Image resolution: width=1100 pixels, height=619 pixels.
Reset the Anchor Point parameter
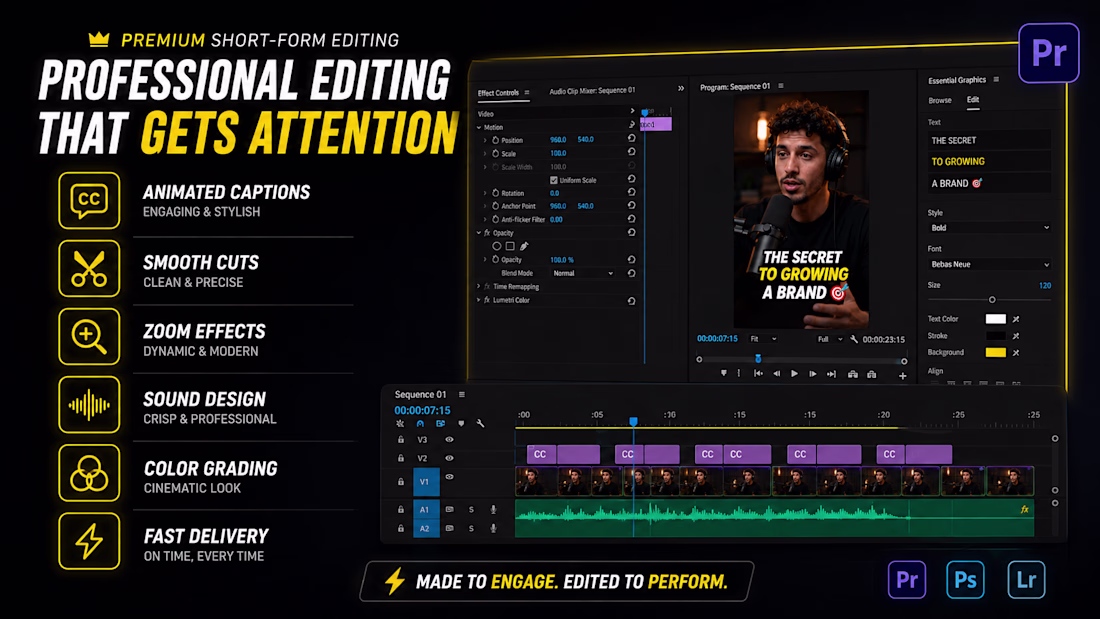click(631, 206)
